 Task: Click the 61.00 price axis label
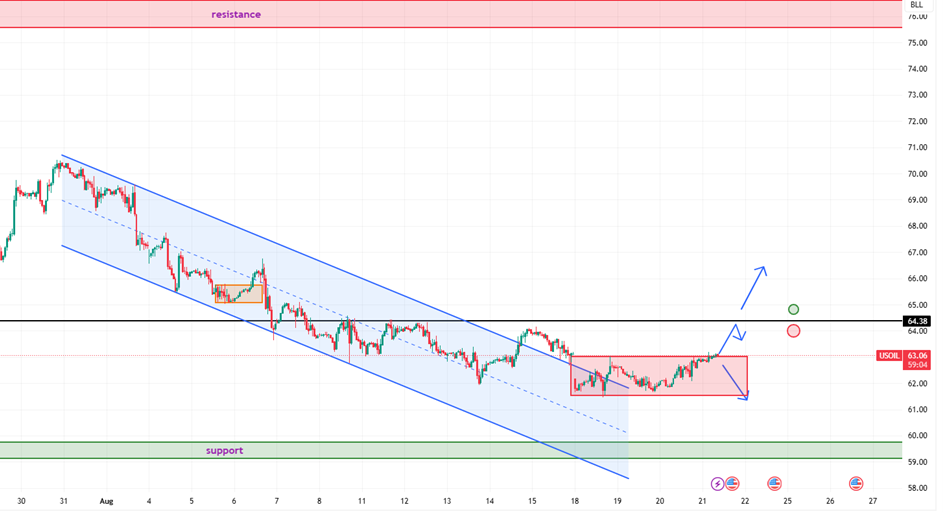click(x=918, y=409)
